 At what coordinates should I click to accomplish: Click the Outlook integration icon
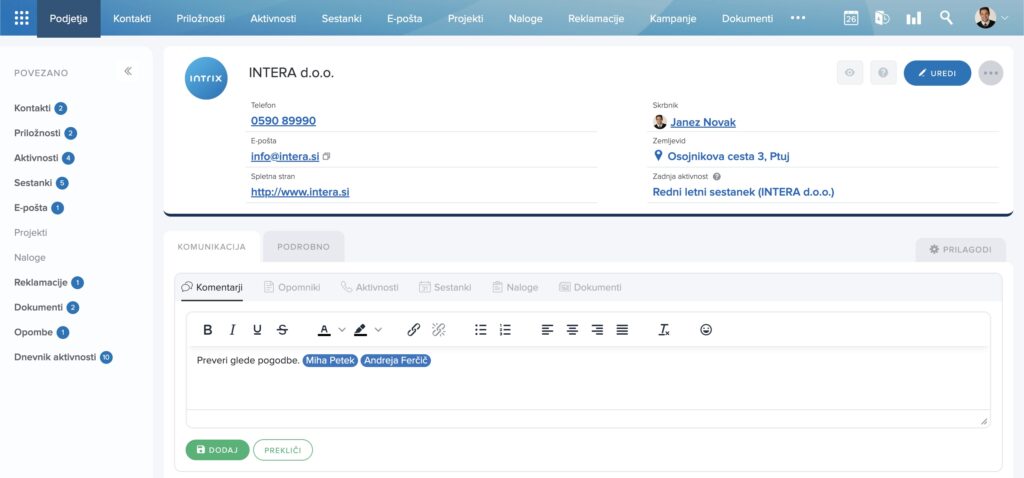882,18
